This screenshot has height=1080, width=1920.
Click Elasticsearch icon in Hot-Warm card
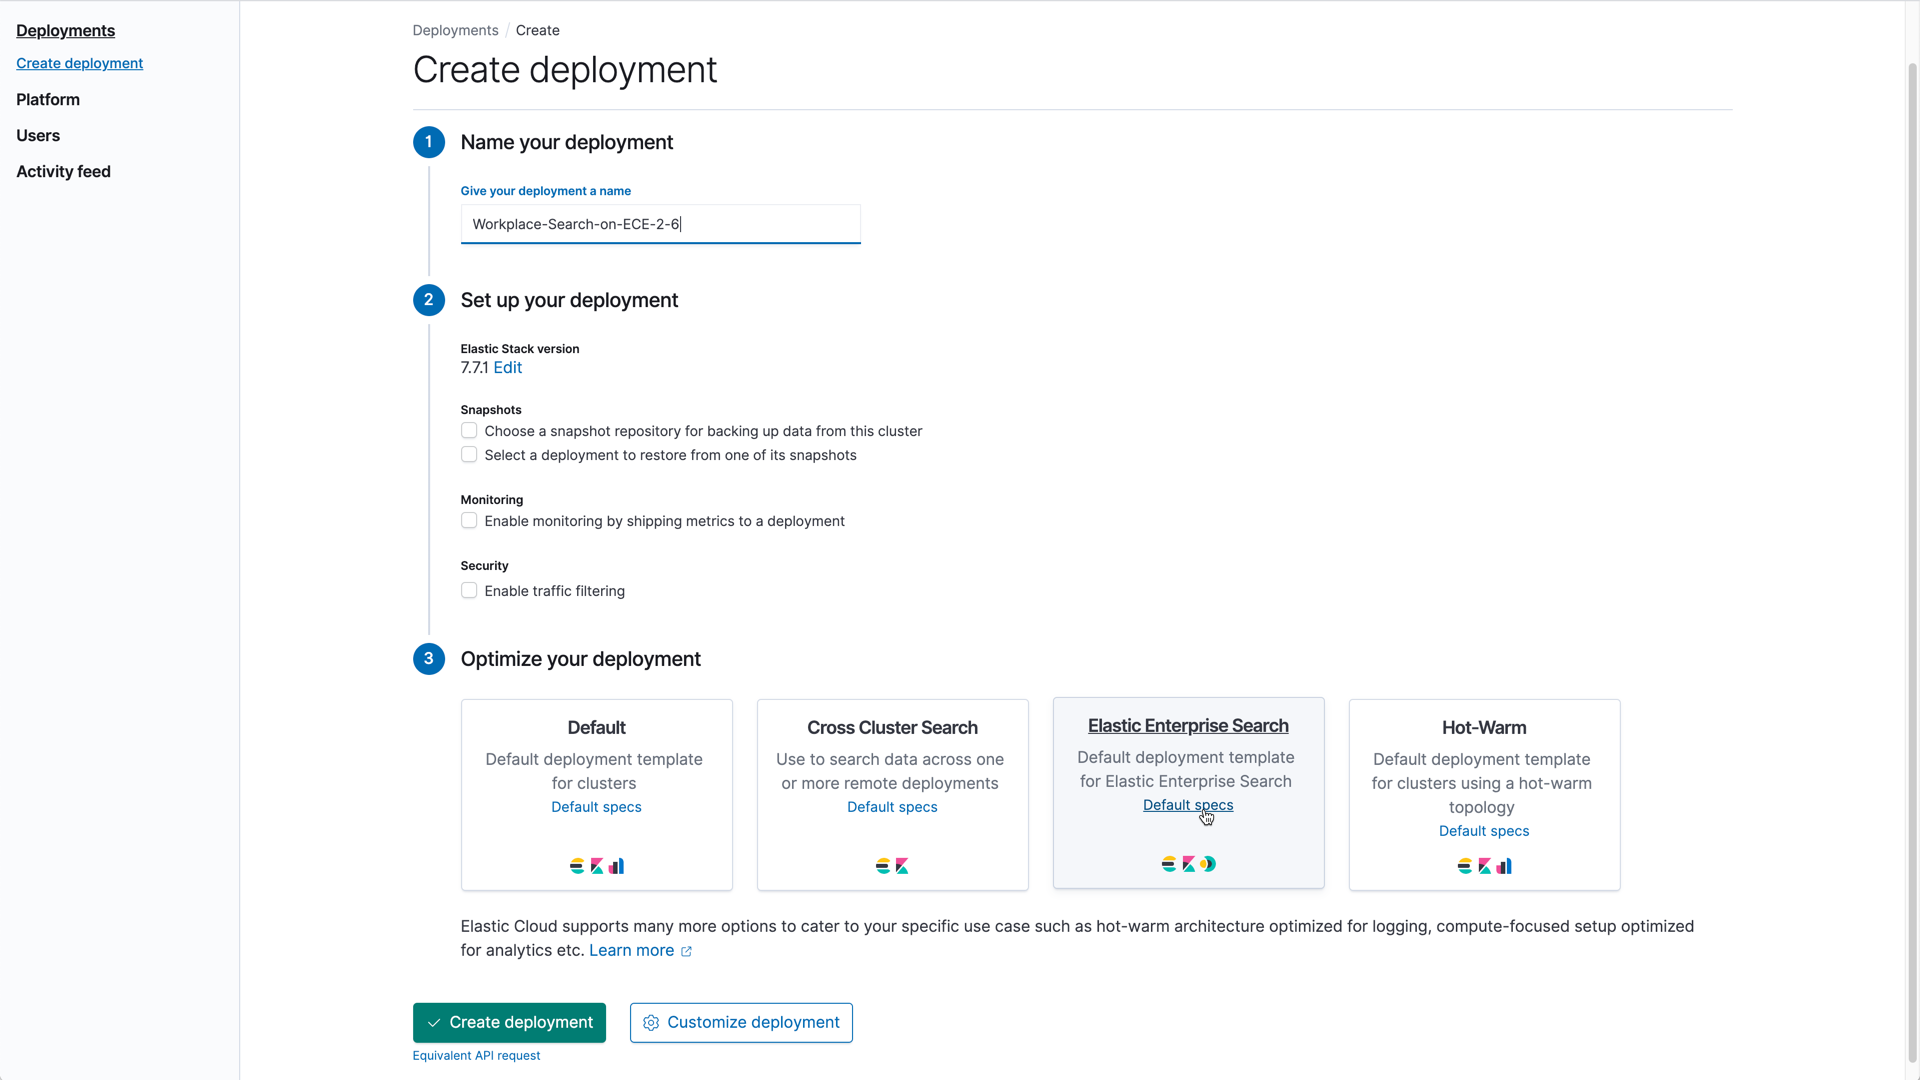coord(1465,866)
